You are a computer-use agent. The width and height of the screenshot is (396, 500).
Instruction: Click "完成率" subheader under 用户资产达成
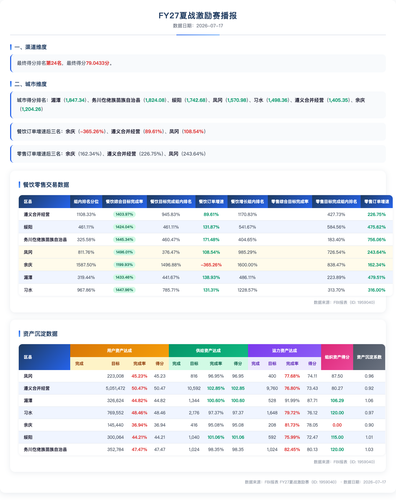tap(139, 363)
